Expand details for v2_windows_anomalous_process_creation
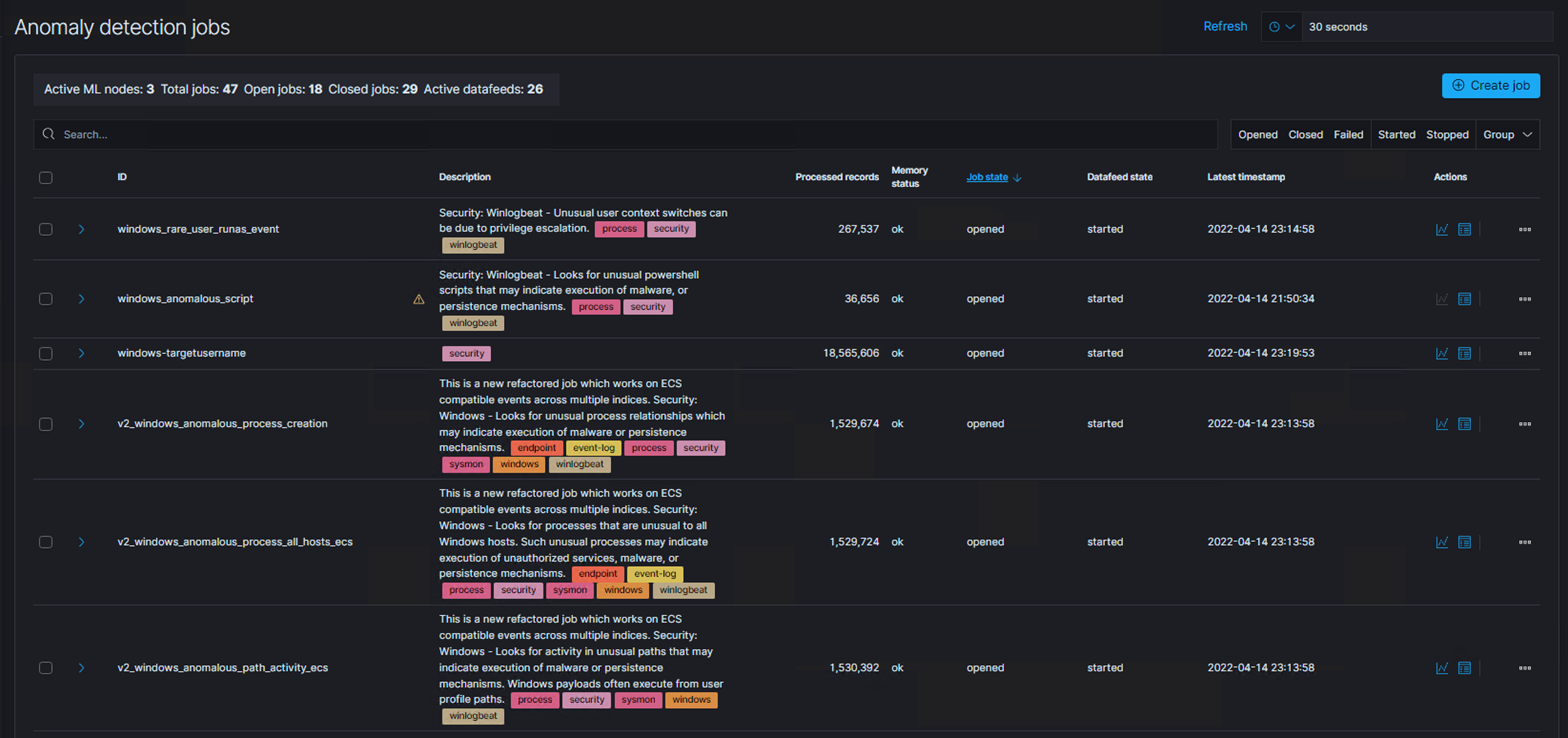The image size is (1568, 738). (x=81, y=424)
